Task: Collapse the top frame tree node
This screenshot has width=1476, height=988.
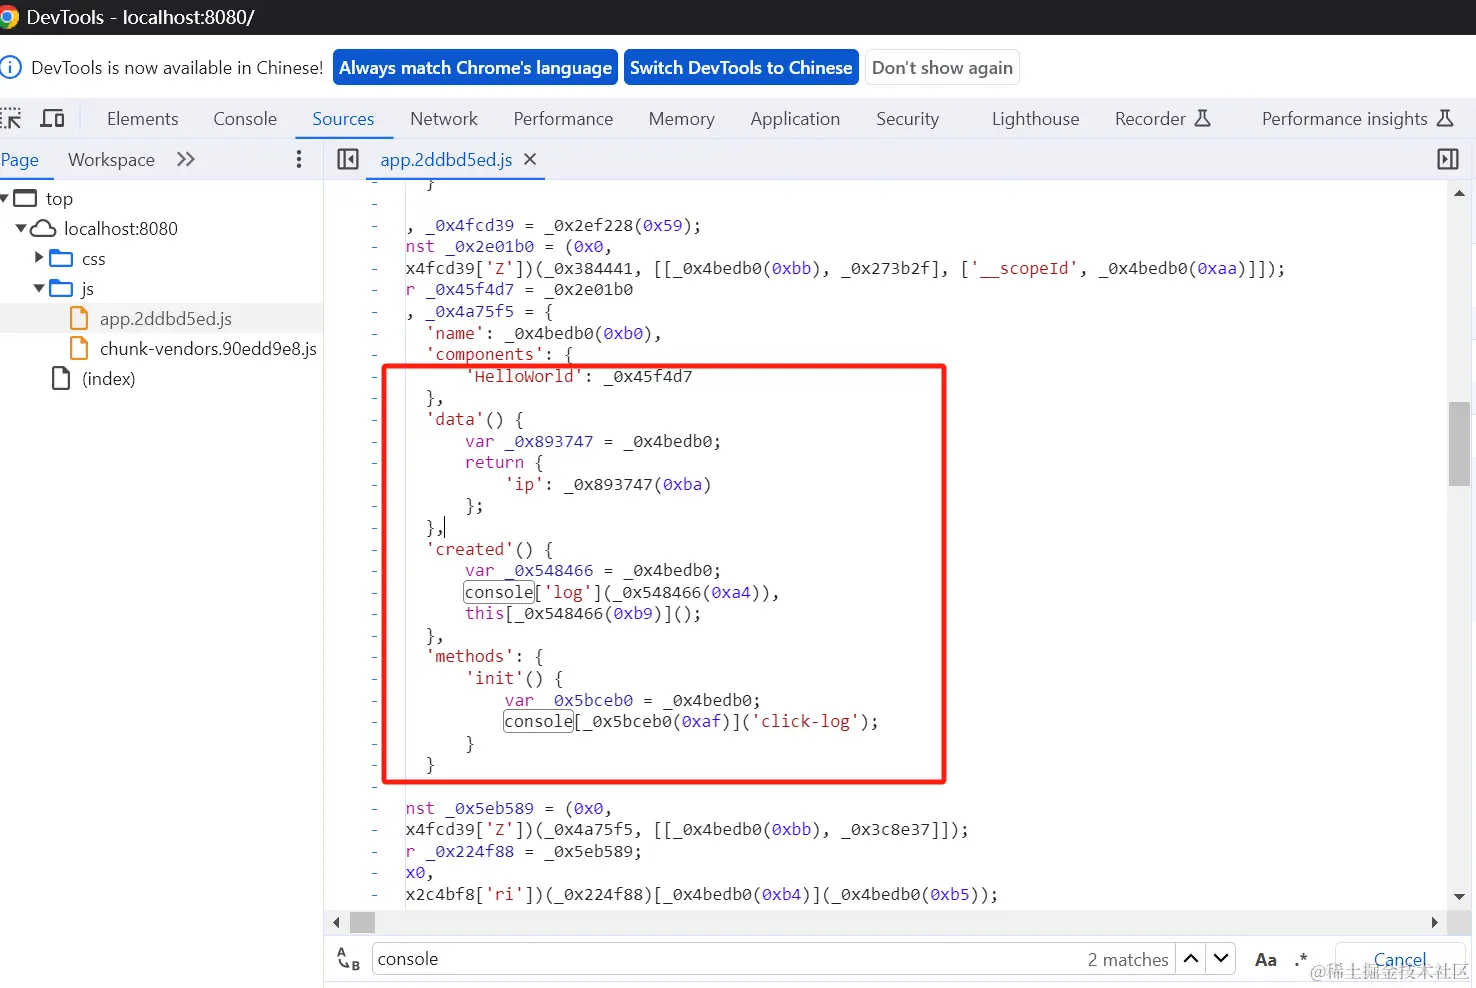Action: tap(5, 198)
